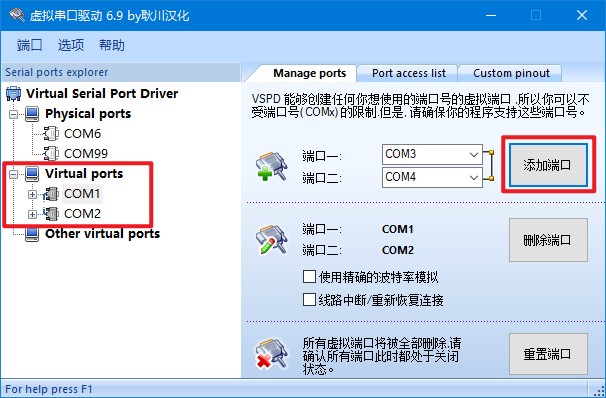Screen dimensions: 606x398
Task: Click the 添加端口 button
Action: [548, 165]
